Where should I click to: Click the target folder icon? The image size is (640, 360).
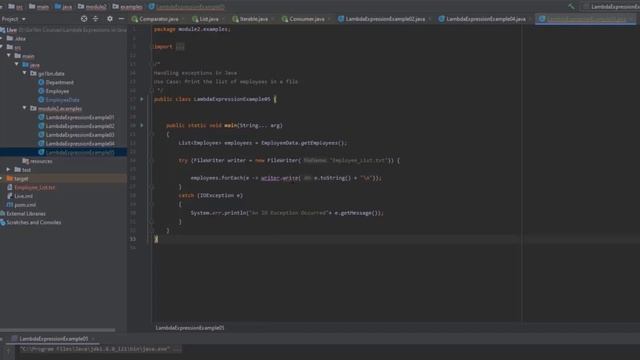[x=10, y=179]
